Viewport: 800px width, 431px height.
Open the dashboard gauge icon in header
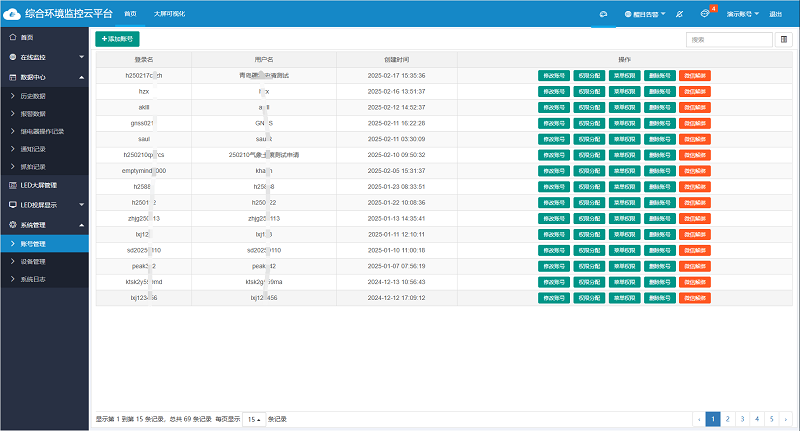[603, 14]
